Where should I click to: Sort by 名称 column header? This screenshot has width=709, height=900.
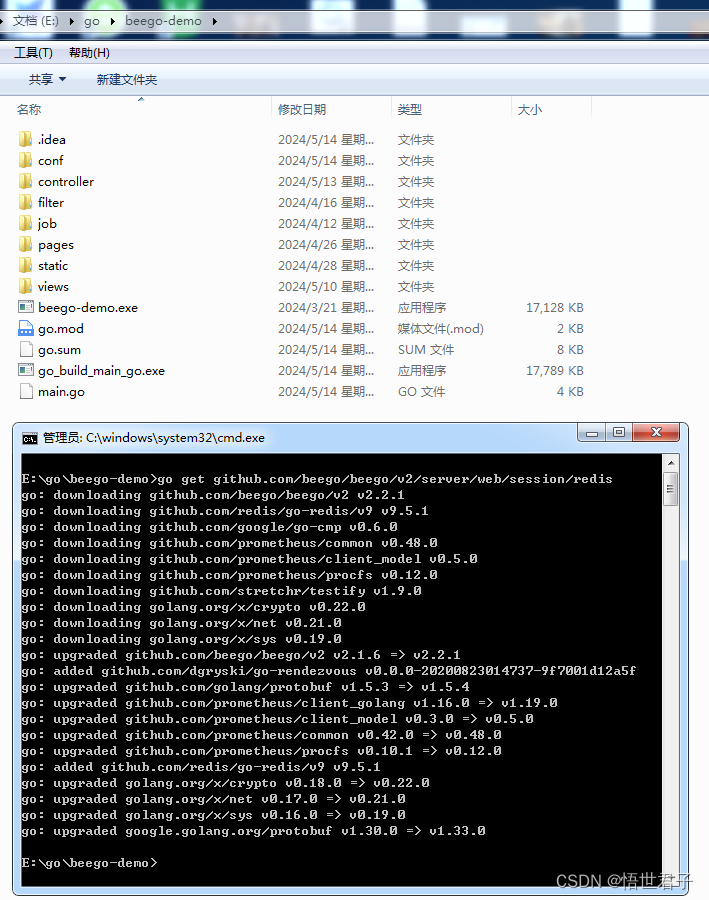(29, 109)
